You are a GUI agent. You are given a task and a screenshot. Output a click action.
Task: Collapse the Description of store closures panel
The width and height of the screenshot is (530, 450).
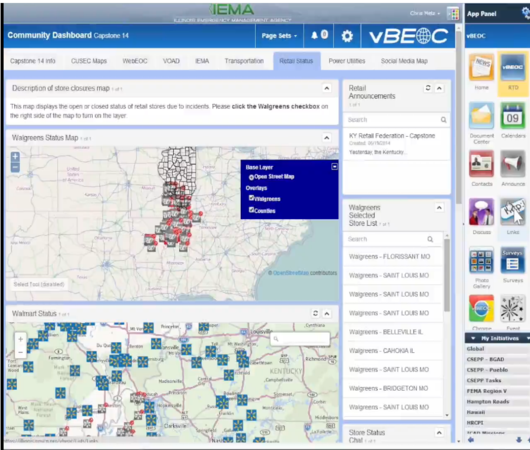327,88
